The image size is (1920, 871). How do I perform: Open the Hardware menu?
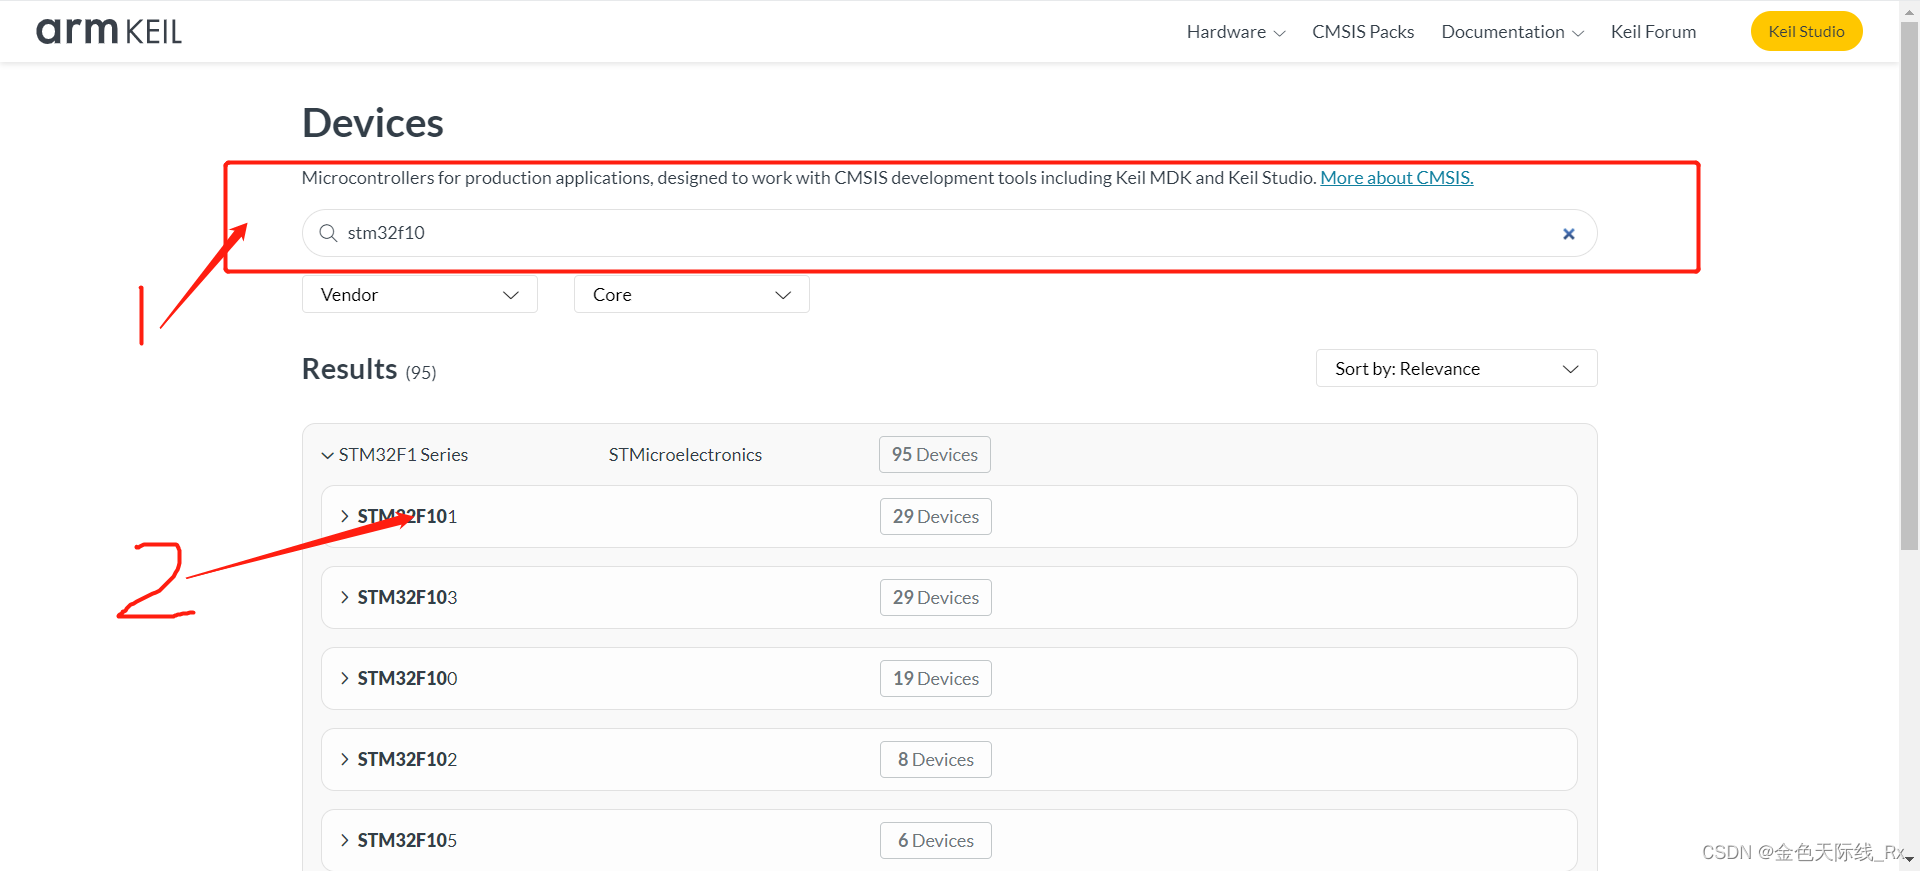coord(1236,32)
